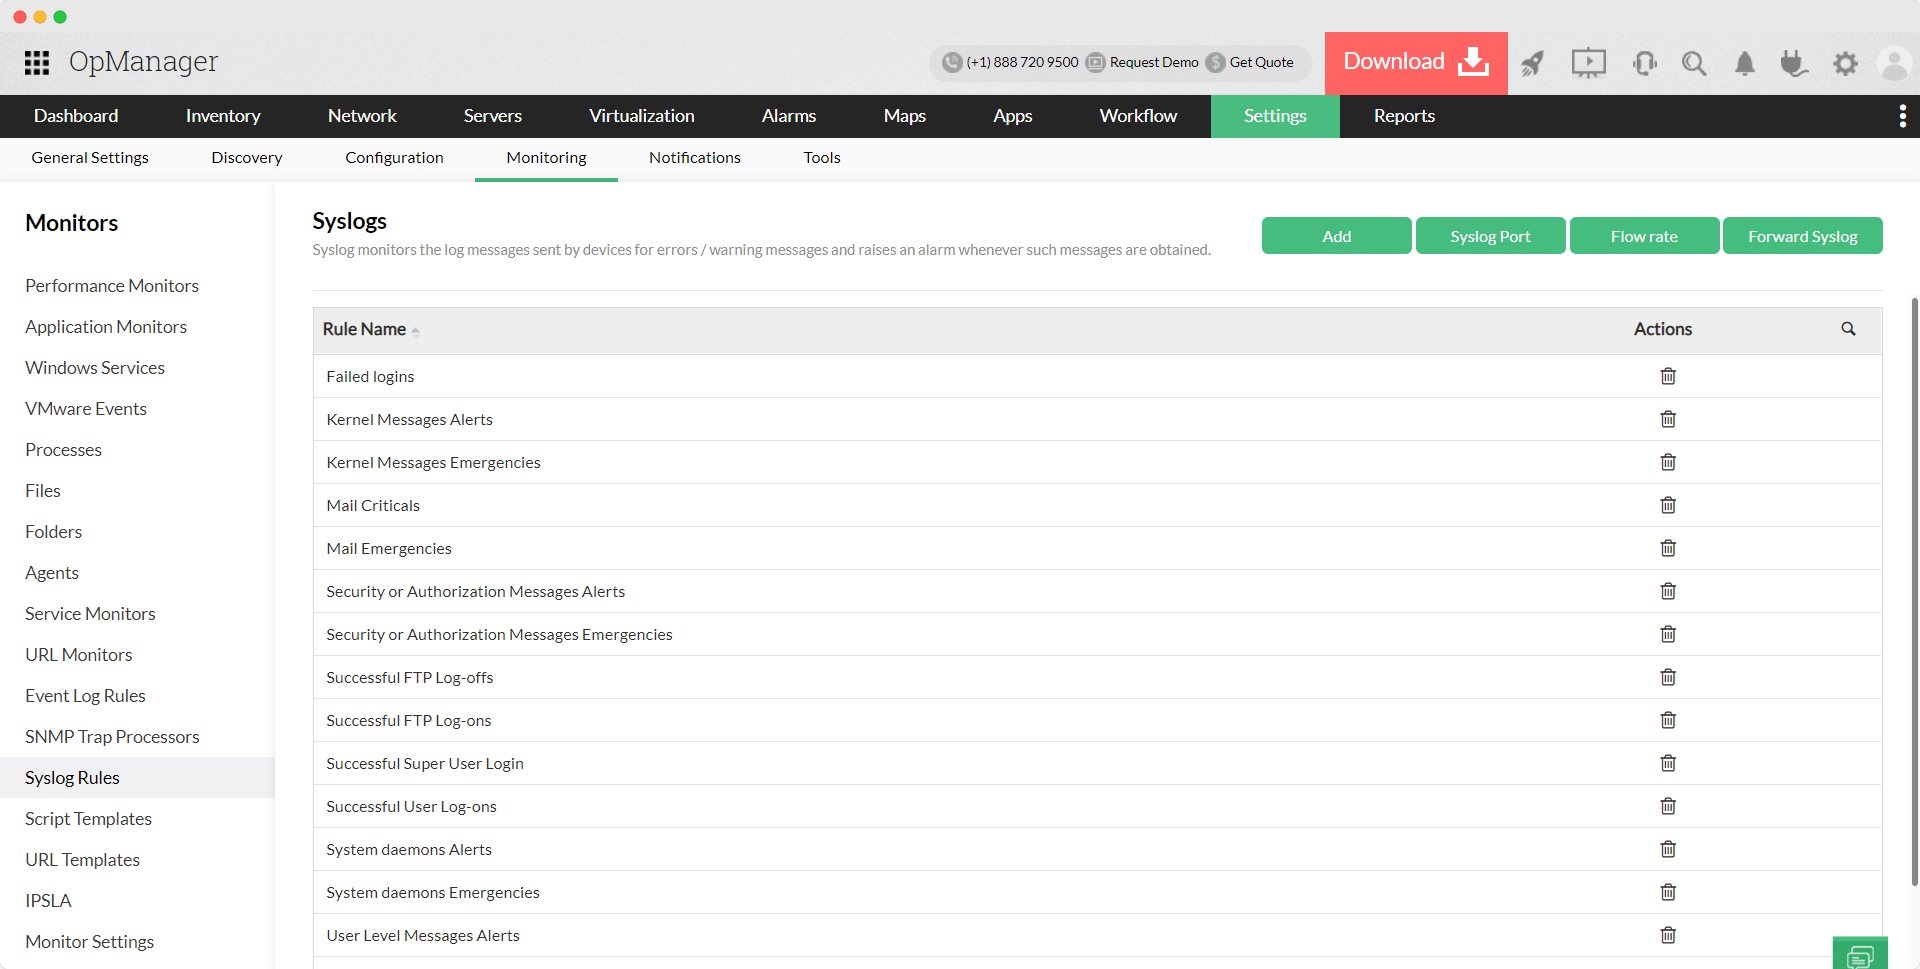Open the plugin/add-ons plug icon

pyautogui.click(x=1795, y=63)
